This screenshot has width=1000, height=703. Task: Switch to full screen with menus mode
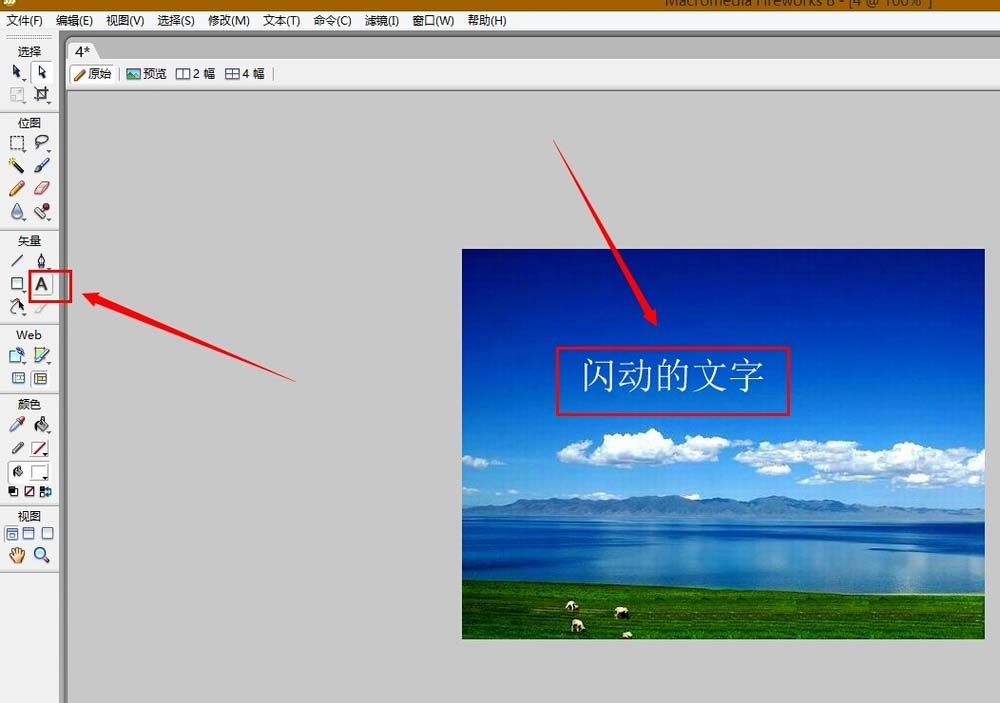click(x=29, y=533)
